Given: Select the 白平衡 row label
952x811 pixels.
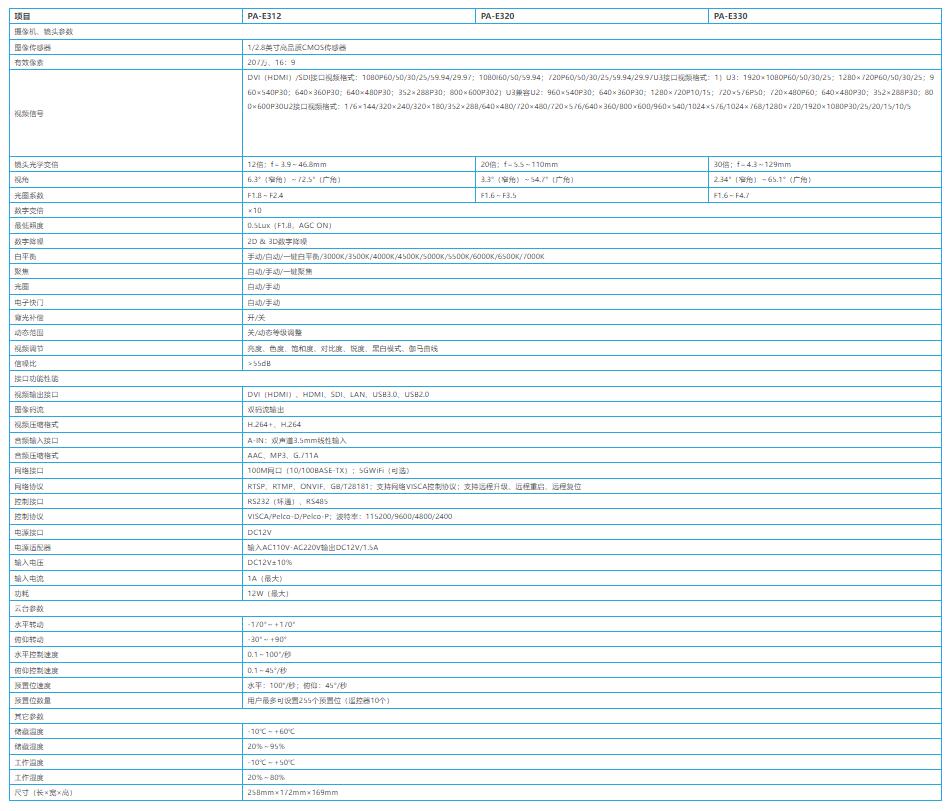Looking at the screenshot, I should pyautogui.click(x=26, y=257).
